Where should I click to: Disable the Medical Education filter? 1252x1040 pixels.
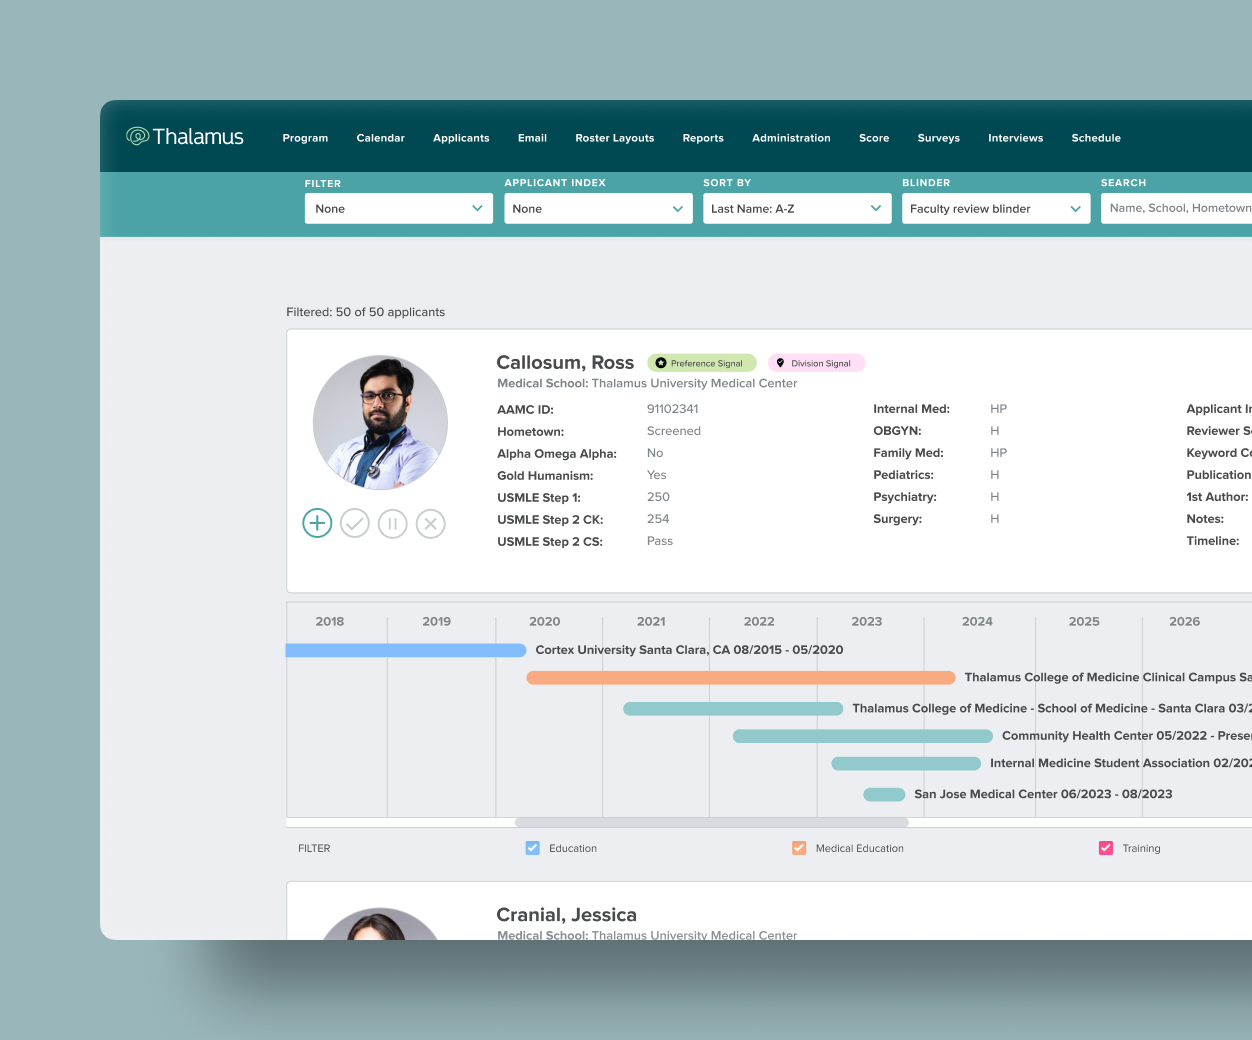pyautogui.click(x=799, y=847)
